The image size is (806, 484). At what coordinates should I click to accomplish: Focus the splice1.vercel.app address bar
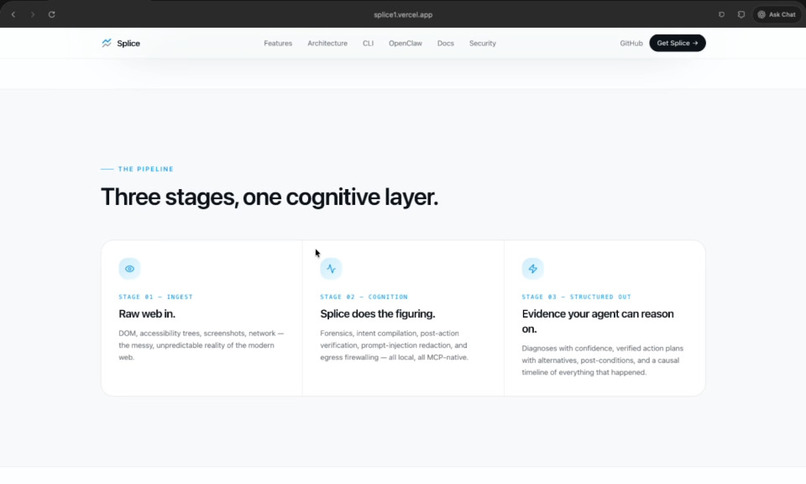click(403, 14)
